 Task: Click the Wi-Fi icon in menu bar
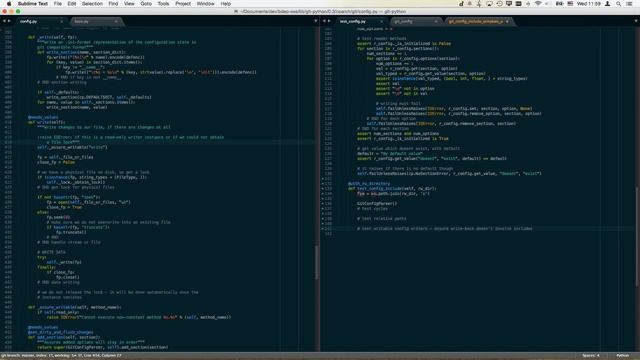(538, 4)
